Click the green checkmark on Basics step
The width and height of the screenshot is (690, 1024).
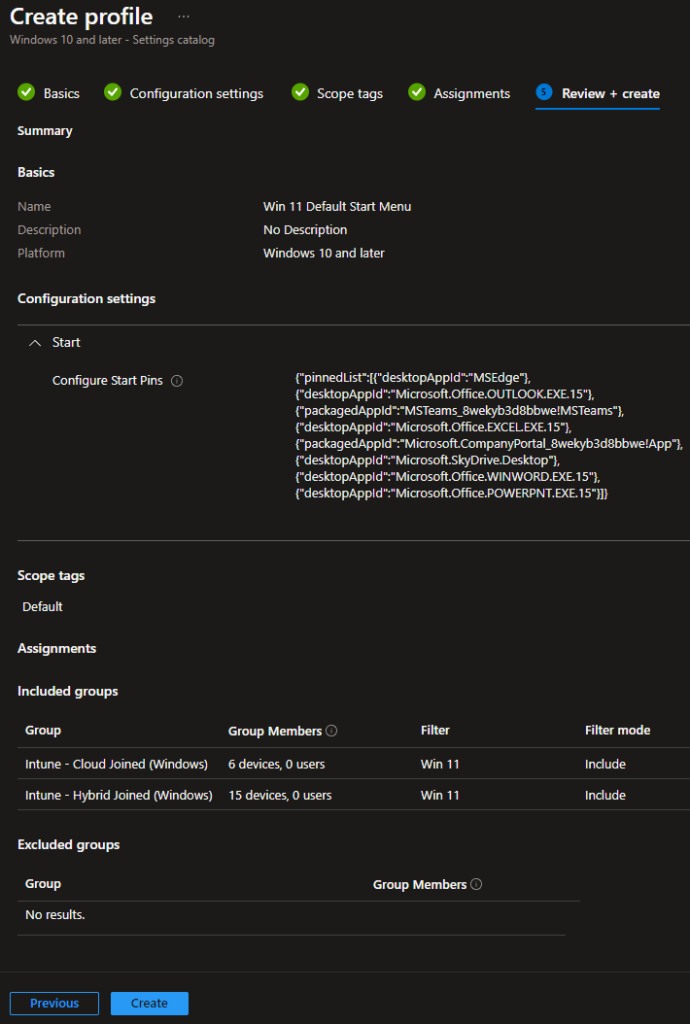[x=25, y=92]
